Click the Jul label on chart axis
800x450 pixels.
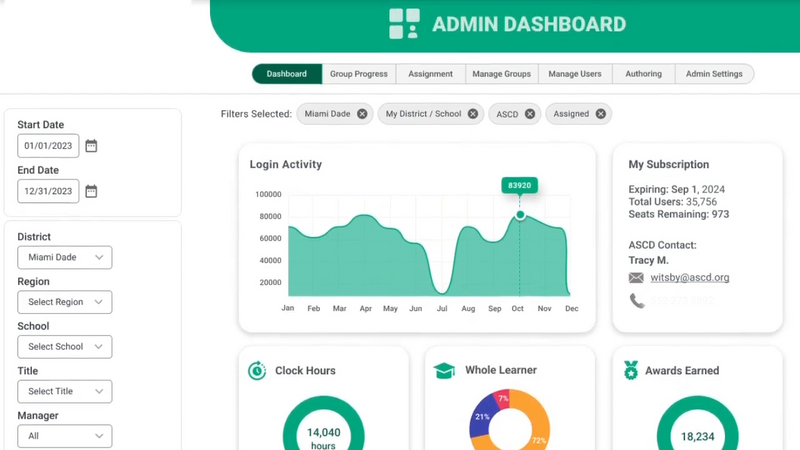[x=442, y=309]
